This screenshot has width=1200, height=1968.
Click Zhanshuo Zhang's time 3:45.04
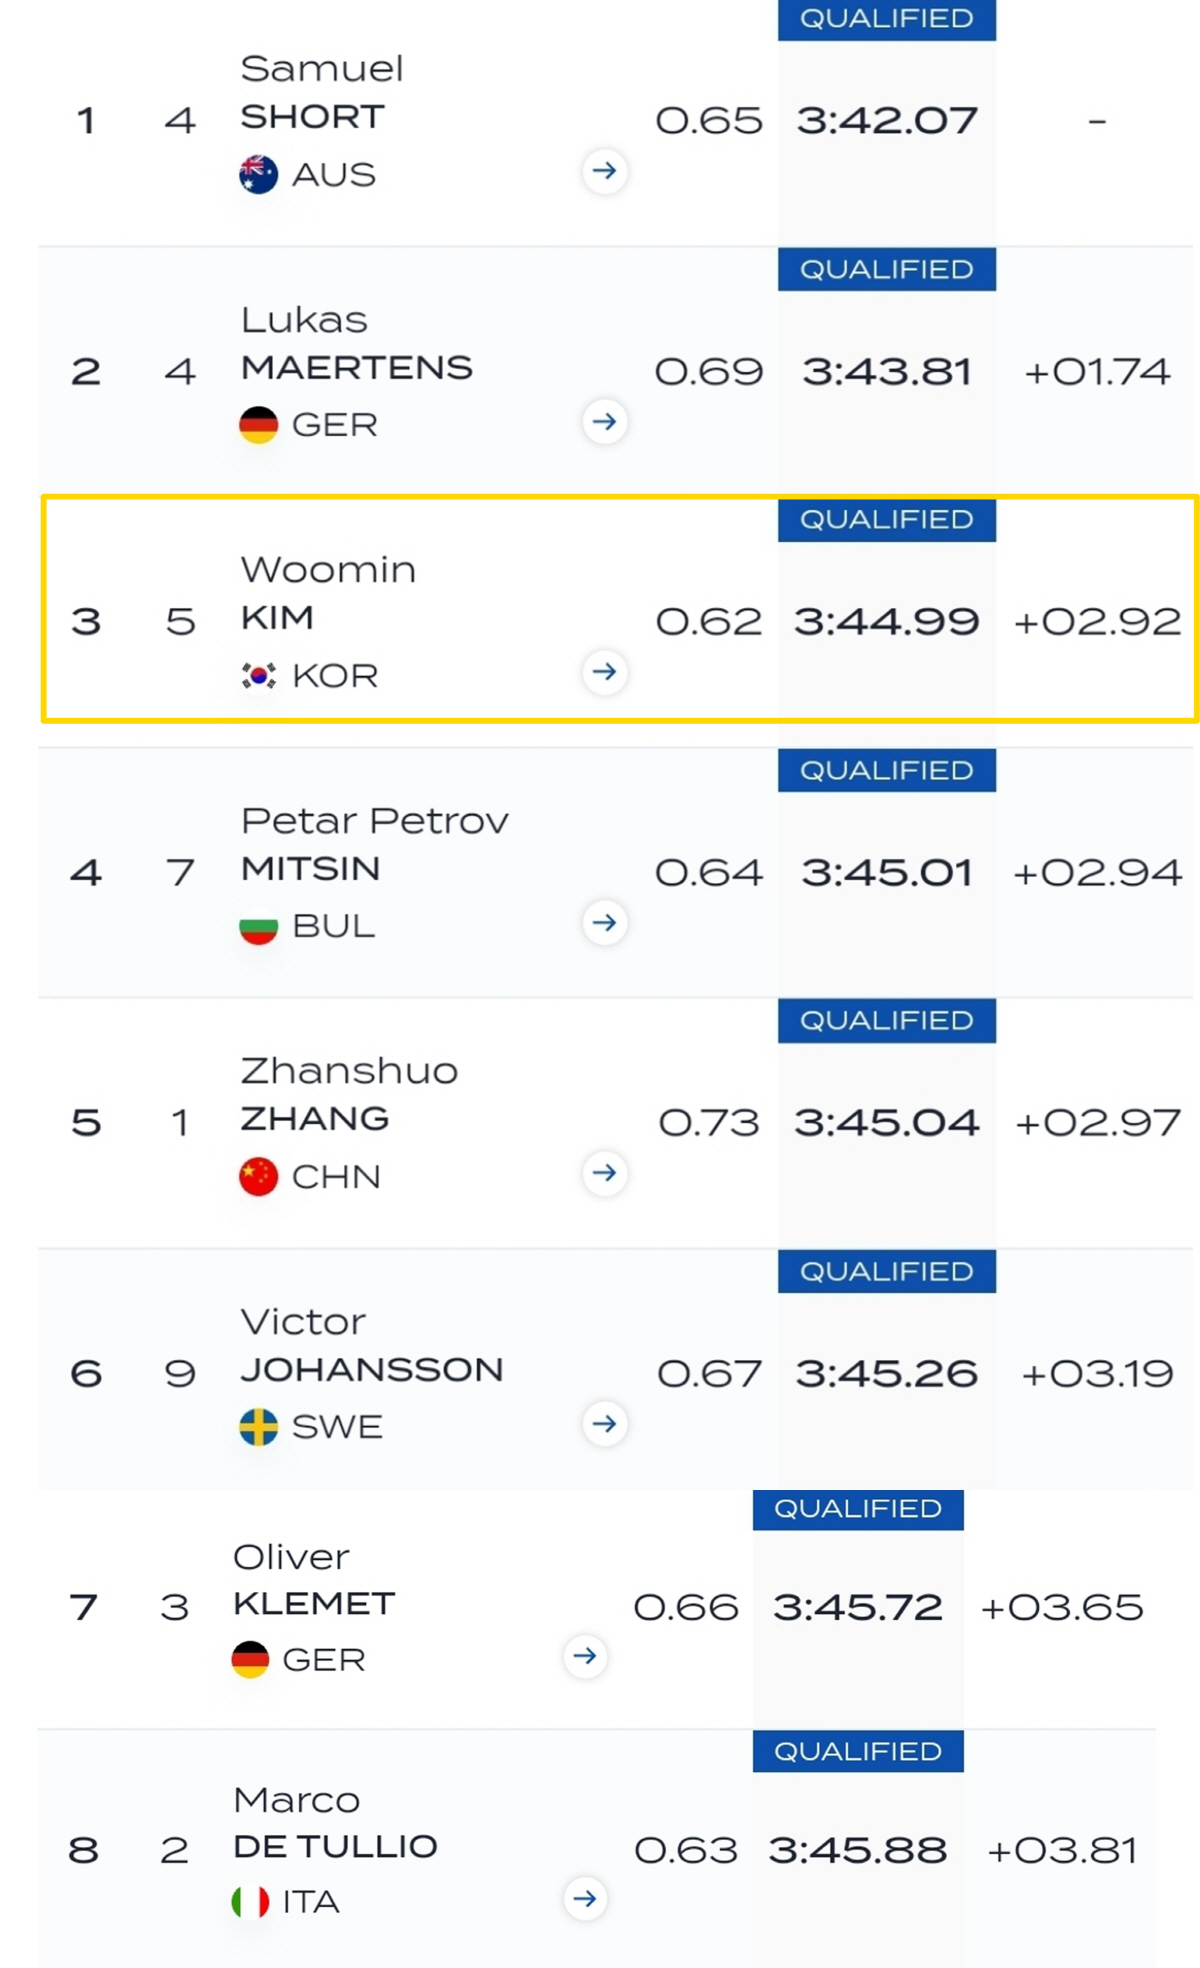click(x=887, y=1123)
